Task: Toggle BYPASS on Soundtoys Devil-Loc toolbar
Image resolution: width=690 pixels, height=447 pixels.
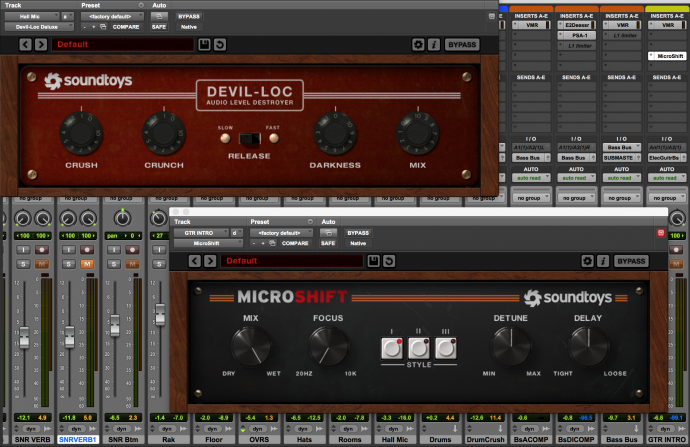Action: pyautogui.click(x=462, y=44)
